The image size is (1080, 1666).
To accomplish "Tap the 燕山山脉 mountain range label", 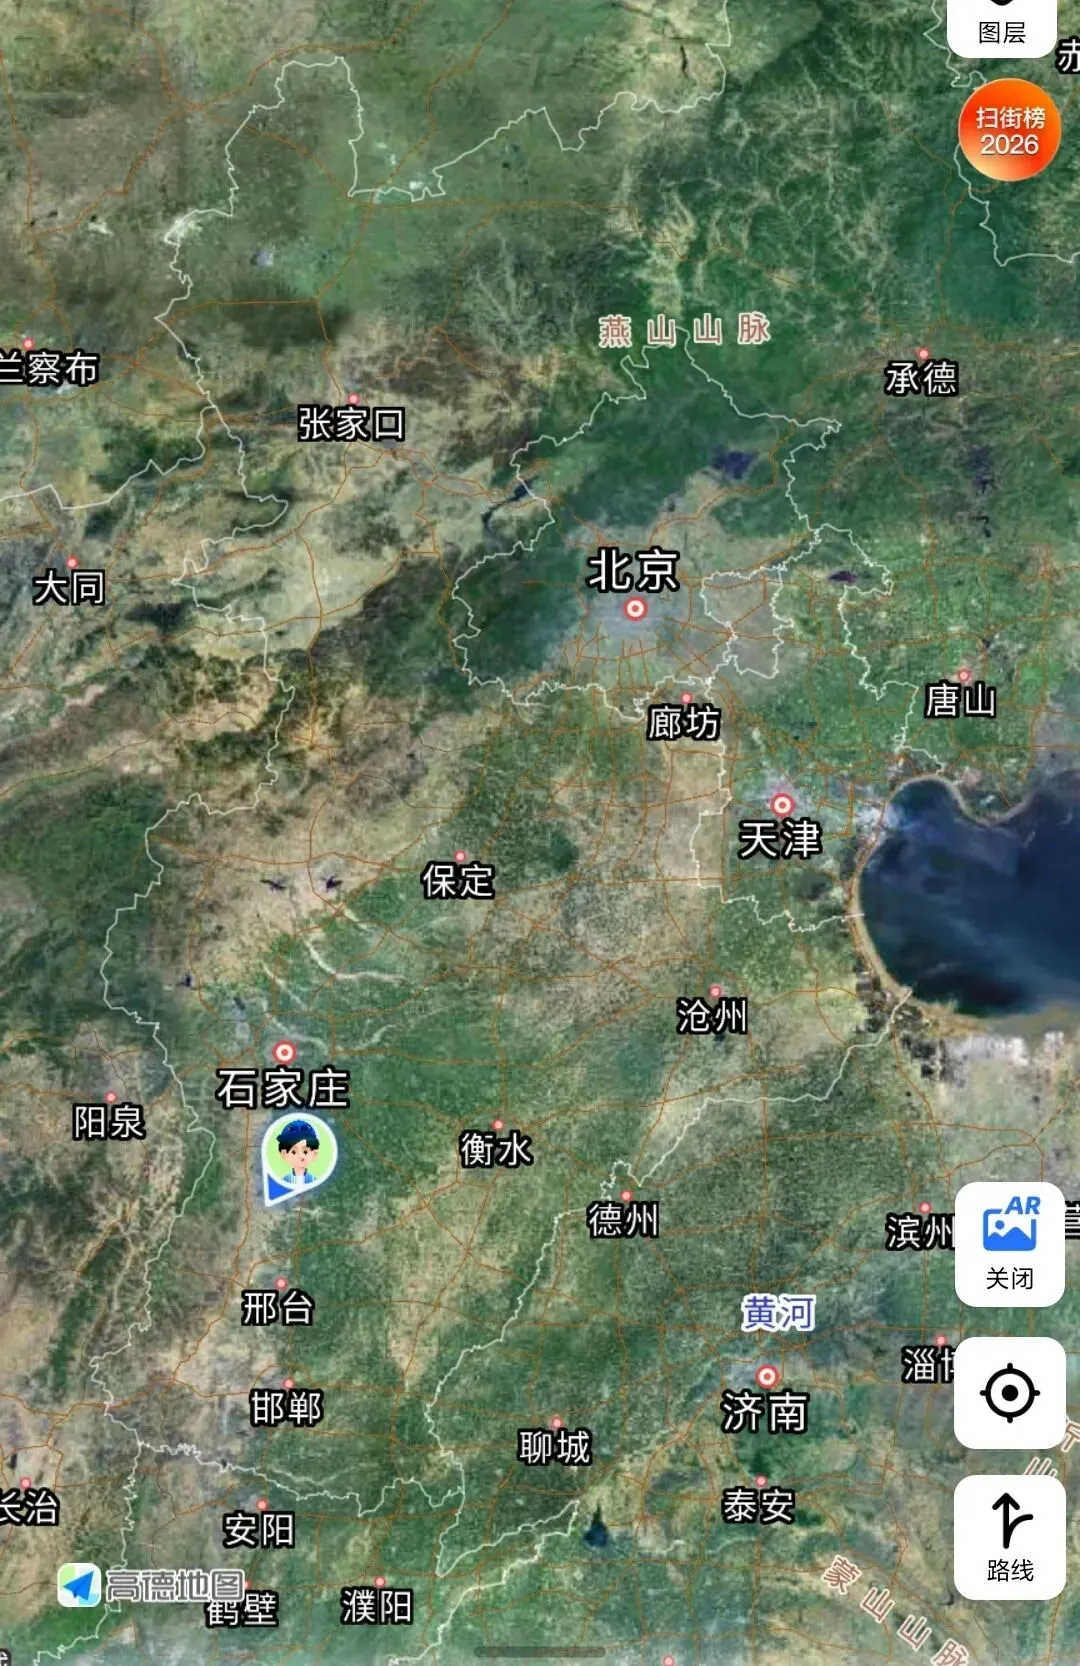I will point(685,329).
